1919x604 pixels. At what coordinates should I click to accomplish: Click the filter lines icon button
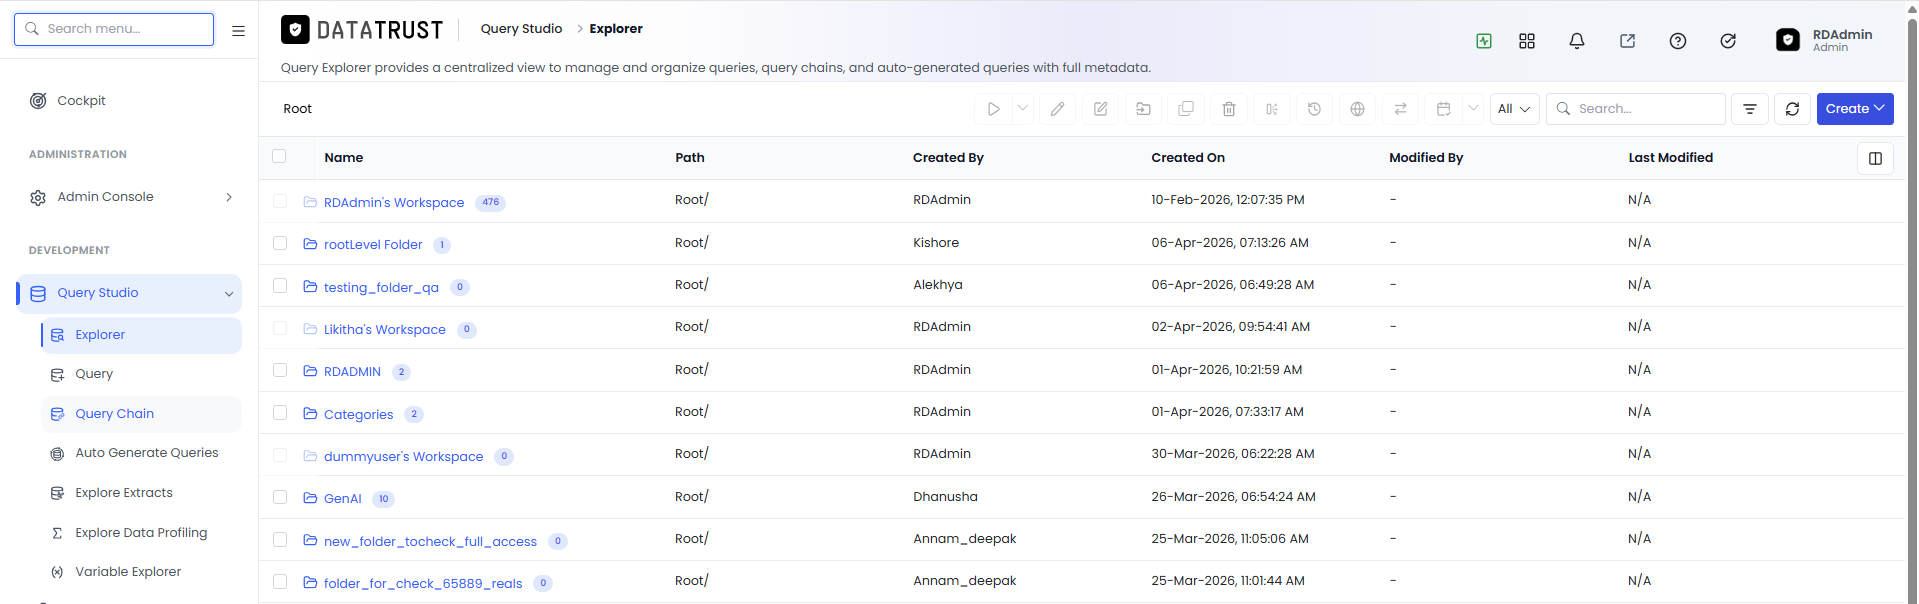coord(1750,109)
